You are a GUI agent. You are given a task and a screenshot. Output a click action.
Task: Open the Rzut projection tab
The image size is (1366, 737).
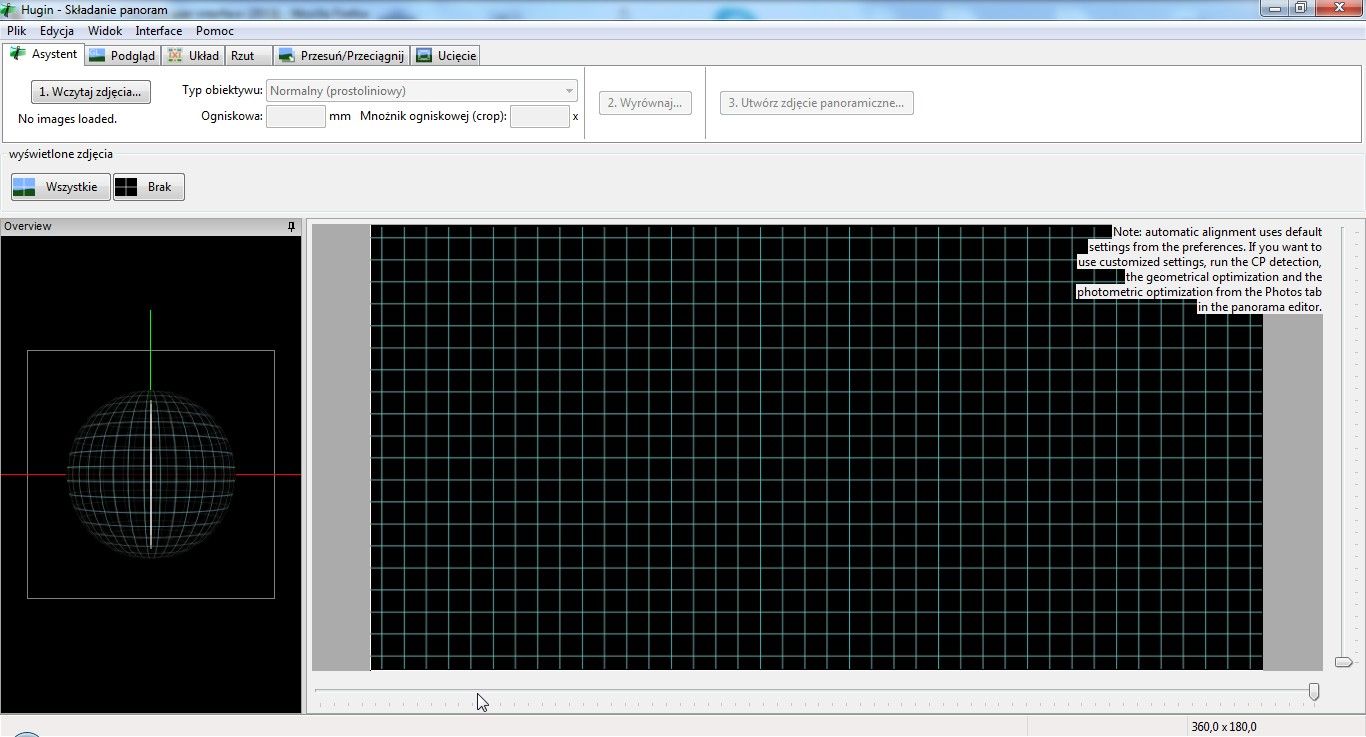[x=242, y=56]
